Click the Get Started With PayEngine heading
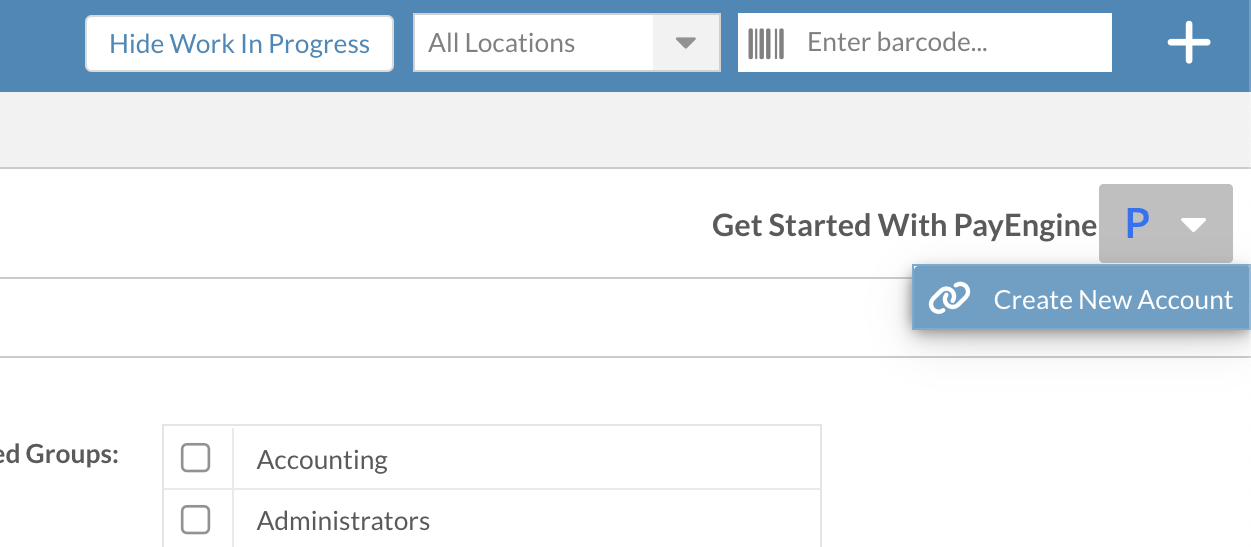The width and height of the screenshot is (1251, 547). pyautogui.click(x=904, y=225)
